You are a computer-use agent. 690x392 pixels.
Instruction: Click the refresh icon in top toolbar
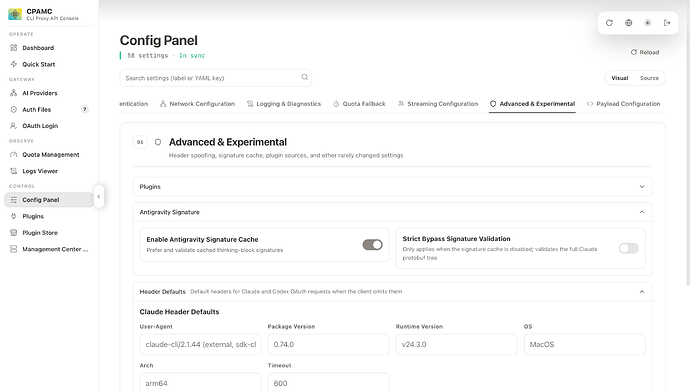tap(609, 23)
